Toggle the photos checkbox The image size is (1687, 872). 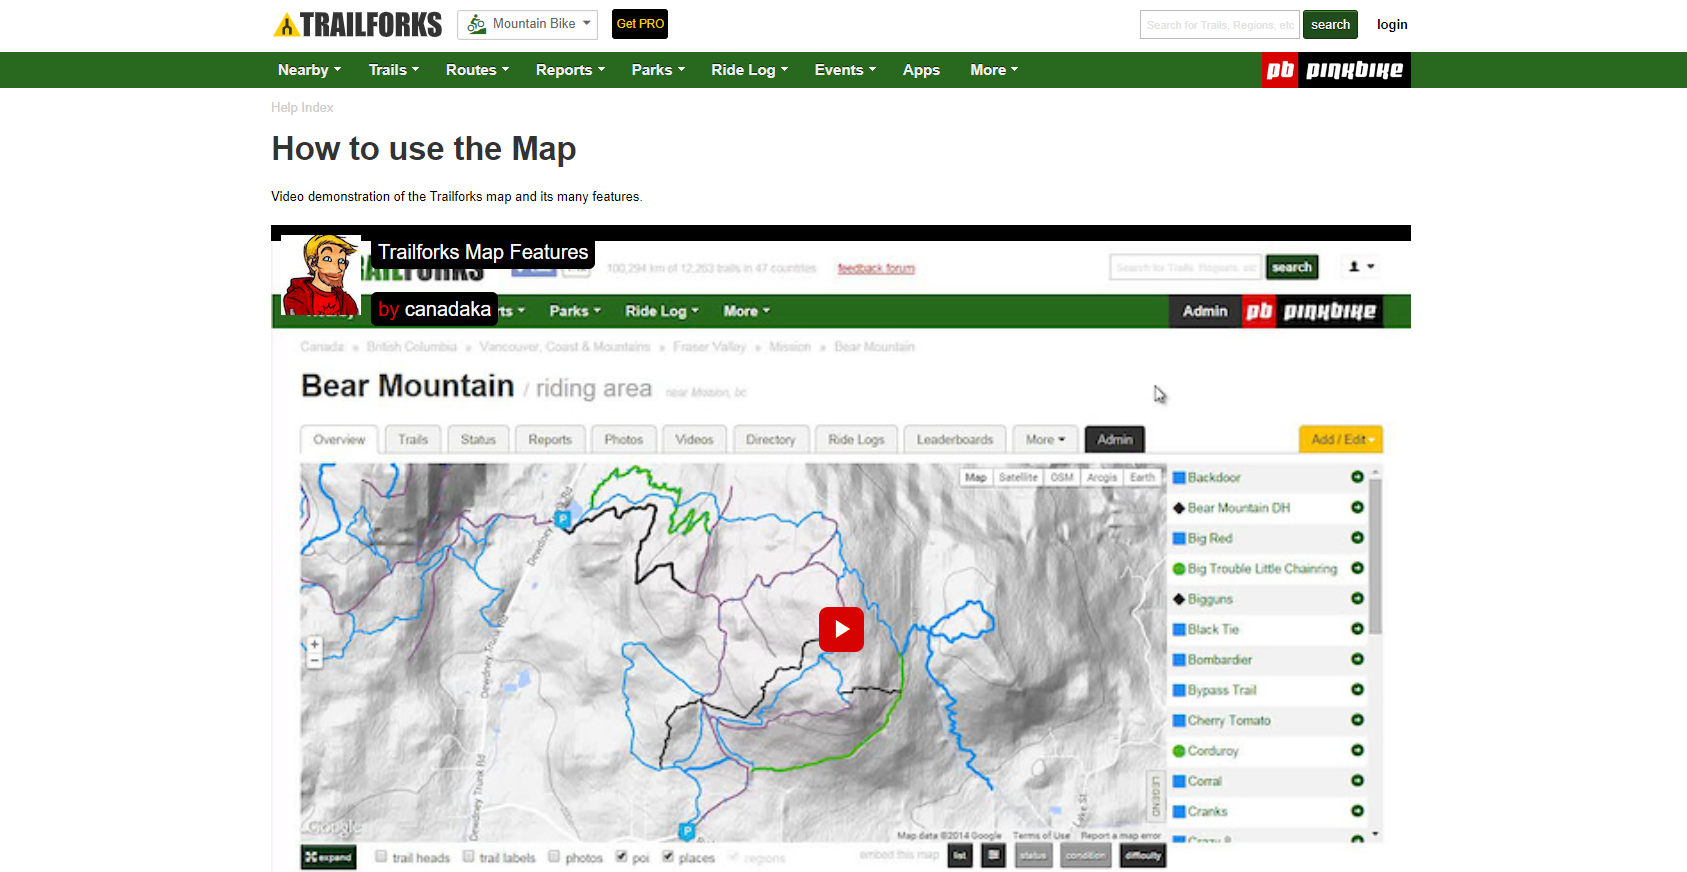(554, 856)
